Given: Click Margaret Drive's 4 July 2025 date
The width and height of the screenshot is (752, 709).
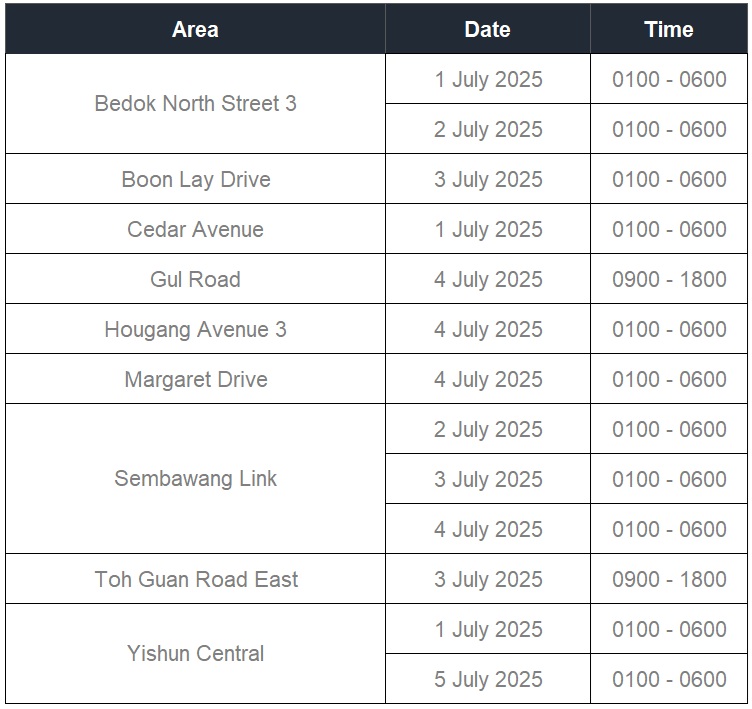Looking at the screenshot, I should click(x=488, y=379).
